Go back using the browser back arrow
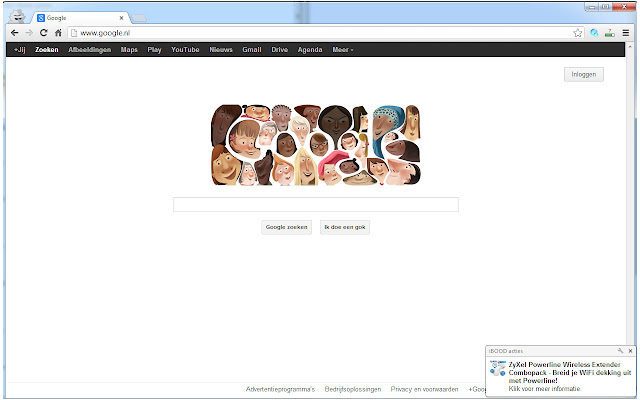 (15, 33)
